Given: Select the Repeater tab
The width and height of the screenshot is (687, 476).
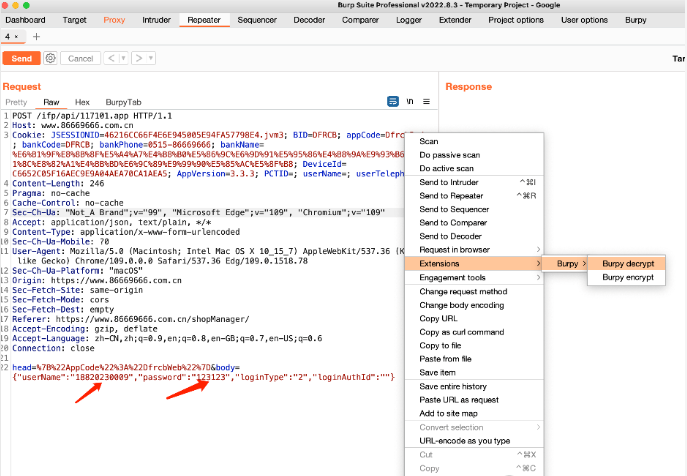Looking at the screenshot, I should click(204, 20).
